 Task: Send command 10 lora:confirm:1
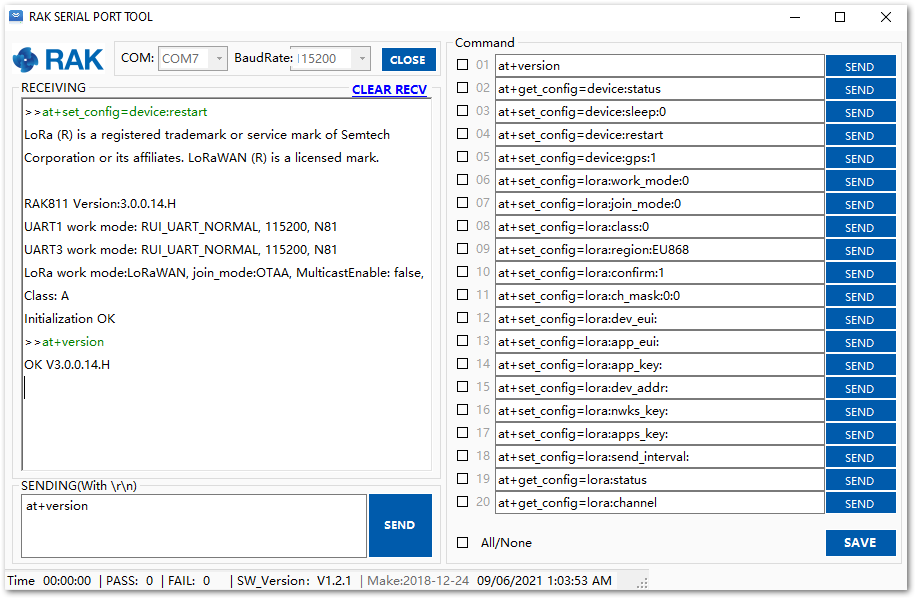(x=861, y=273)
